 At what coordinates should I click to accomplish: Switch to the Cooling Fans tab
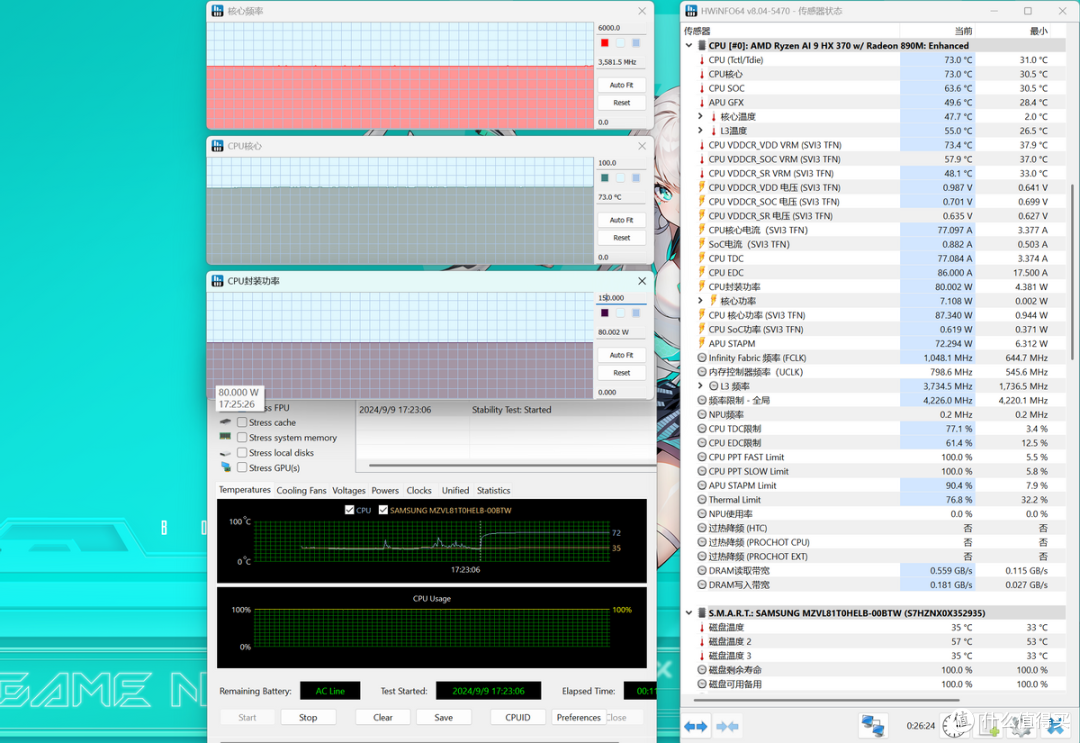tap(301, 490)
